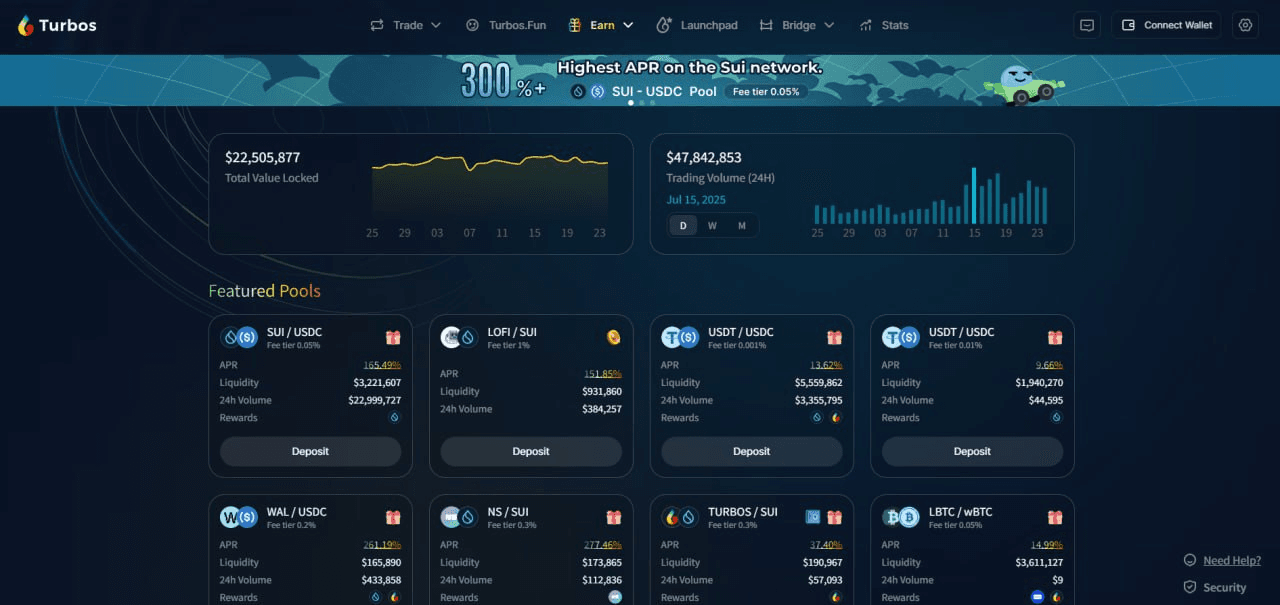The height and width of the screenshot is (605, 1280).
Task: Click the Fee tier 0.05% banner badge
Action: (x=766, y=91)
